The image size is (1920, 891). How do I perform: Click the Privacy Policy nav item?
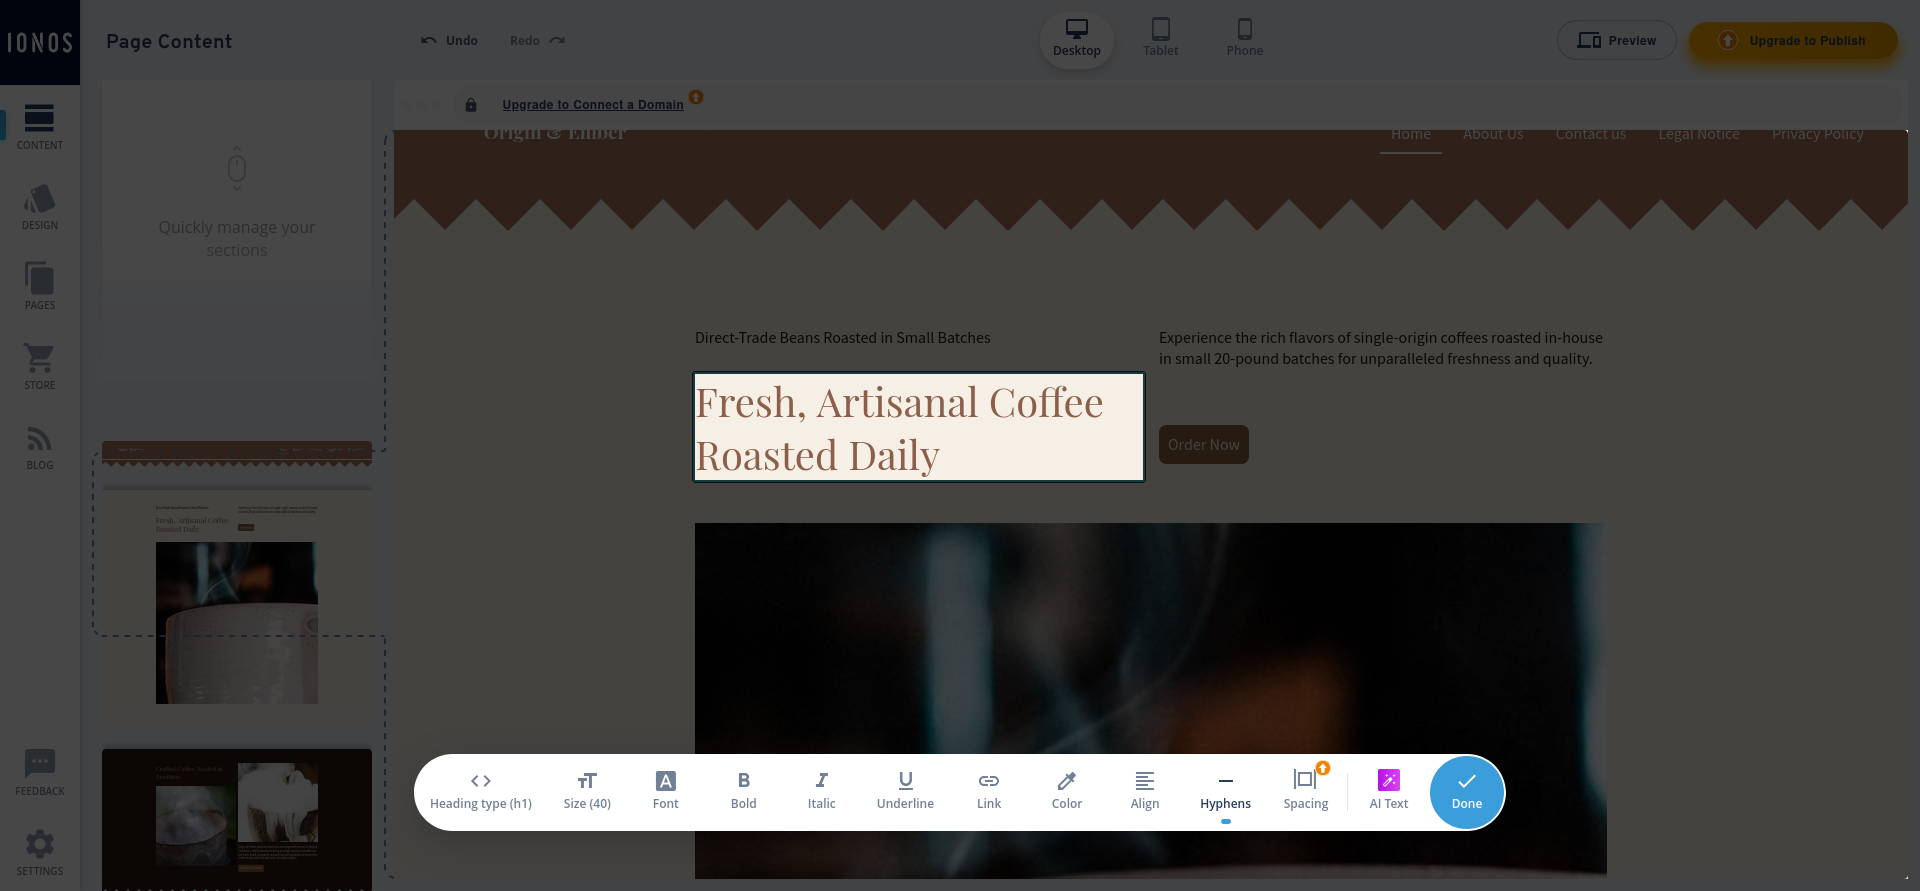(x=1818, y=134)
